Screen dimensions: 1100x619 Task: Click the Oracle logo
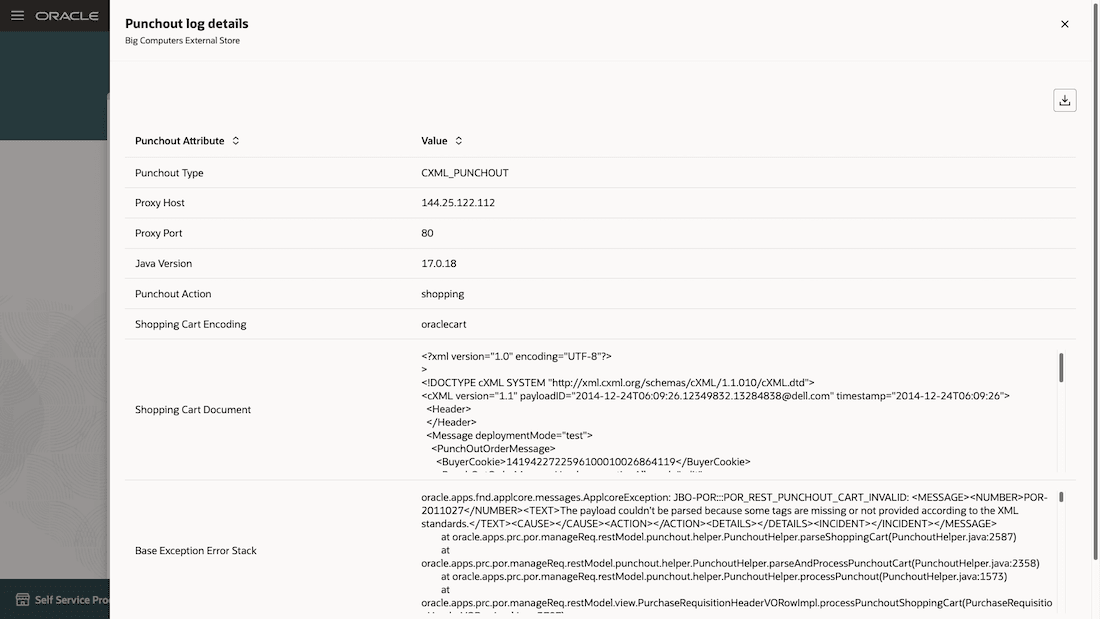point(67,15)
